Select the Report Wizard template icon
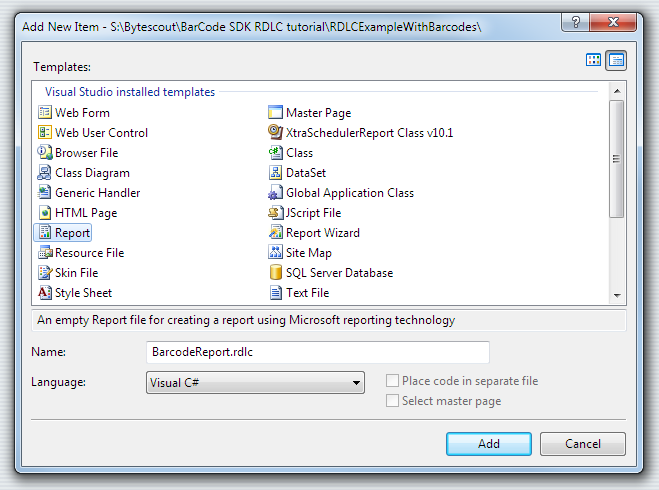The image size is (659, 490). pos(275,232)
